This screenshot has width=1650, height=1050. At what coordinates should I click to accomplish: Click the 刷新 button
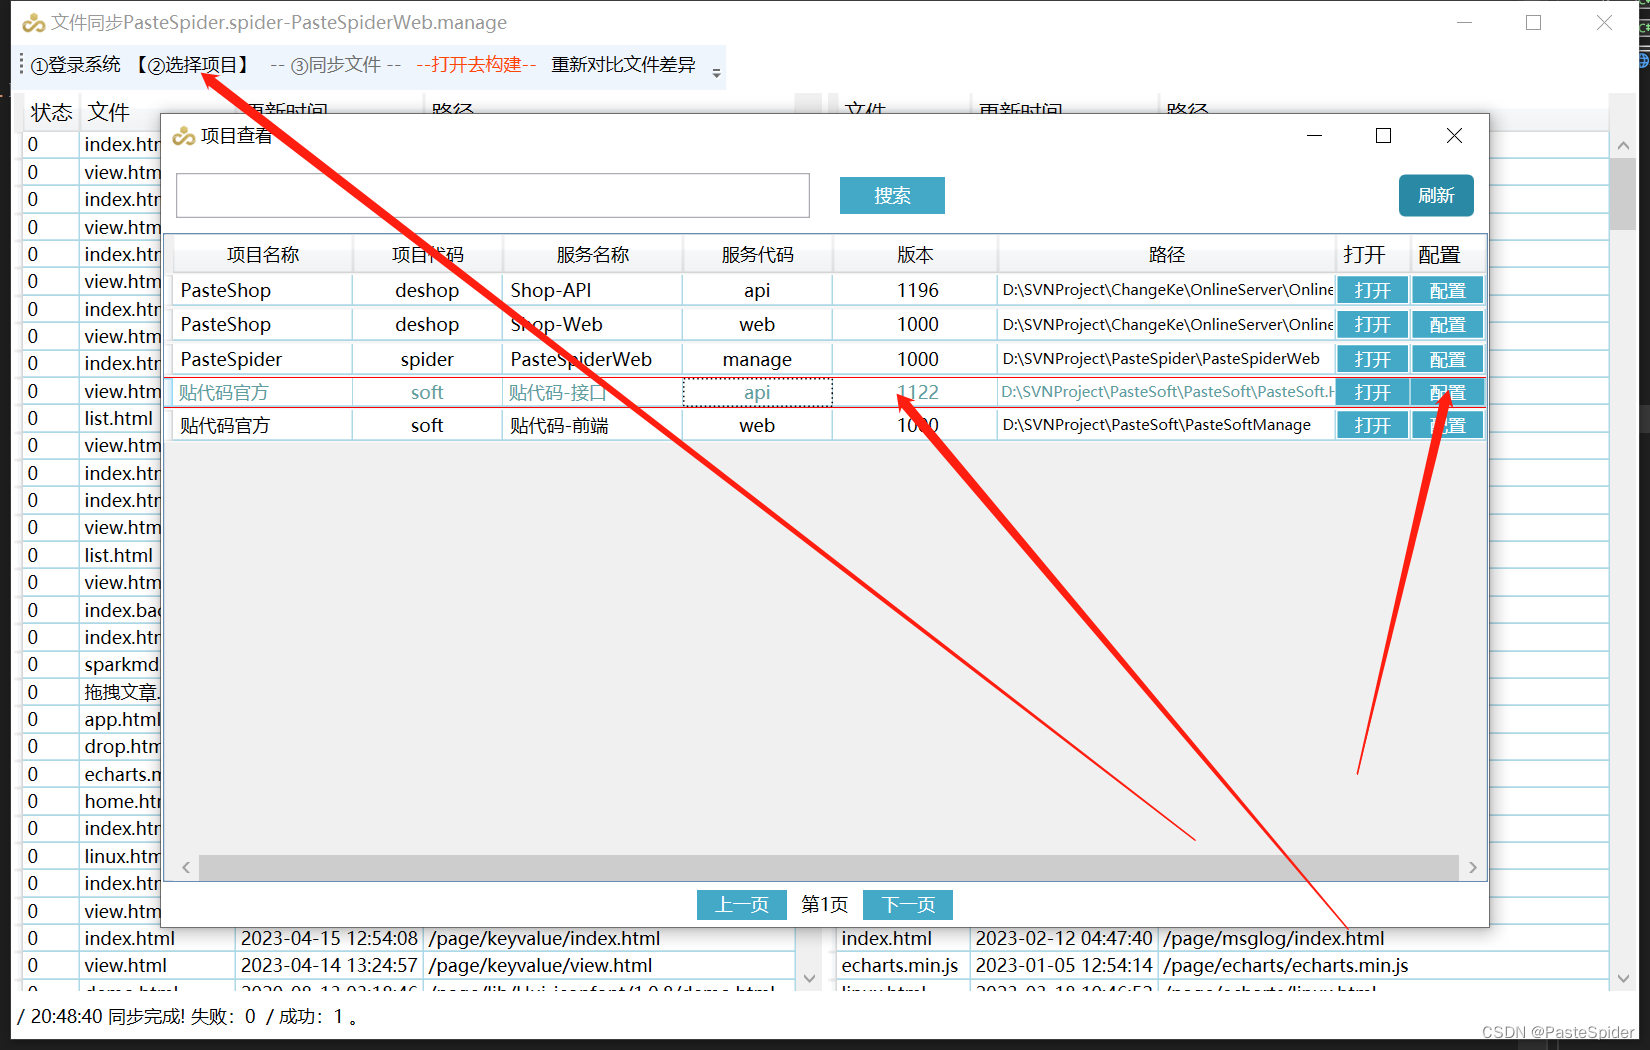(x=1436, y=195)
